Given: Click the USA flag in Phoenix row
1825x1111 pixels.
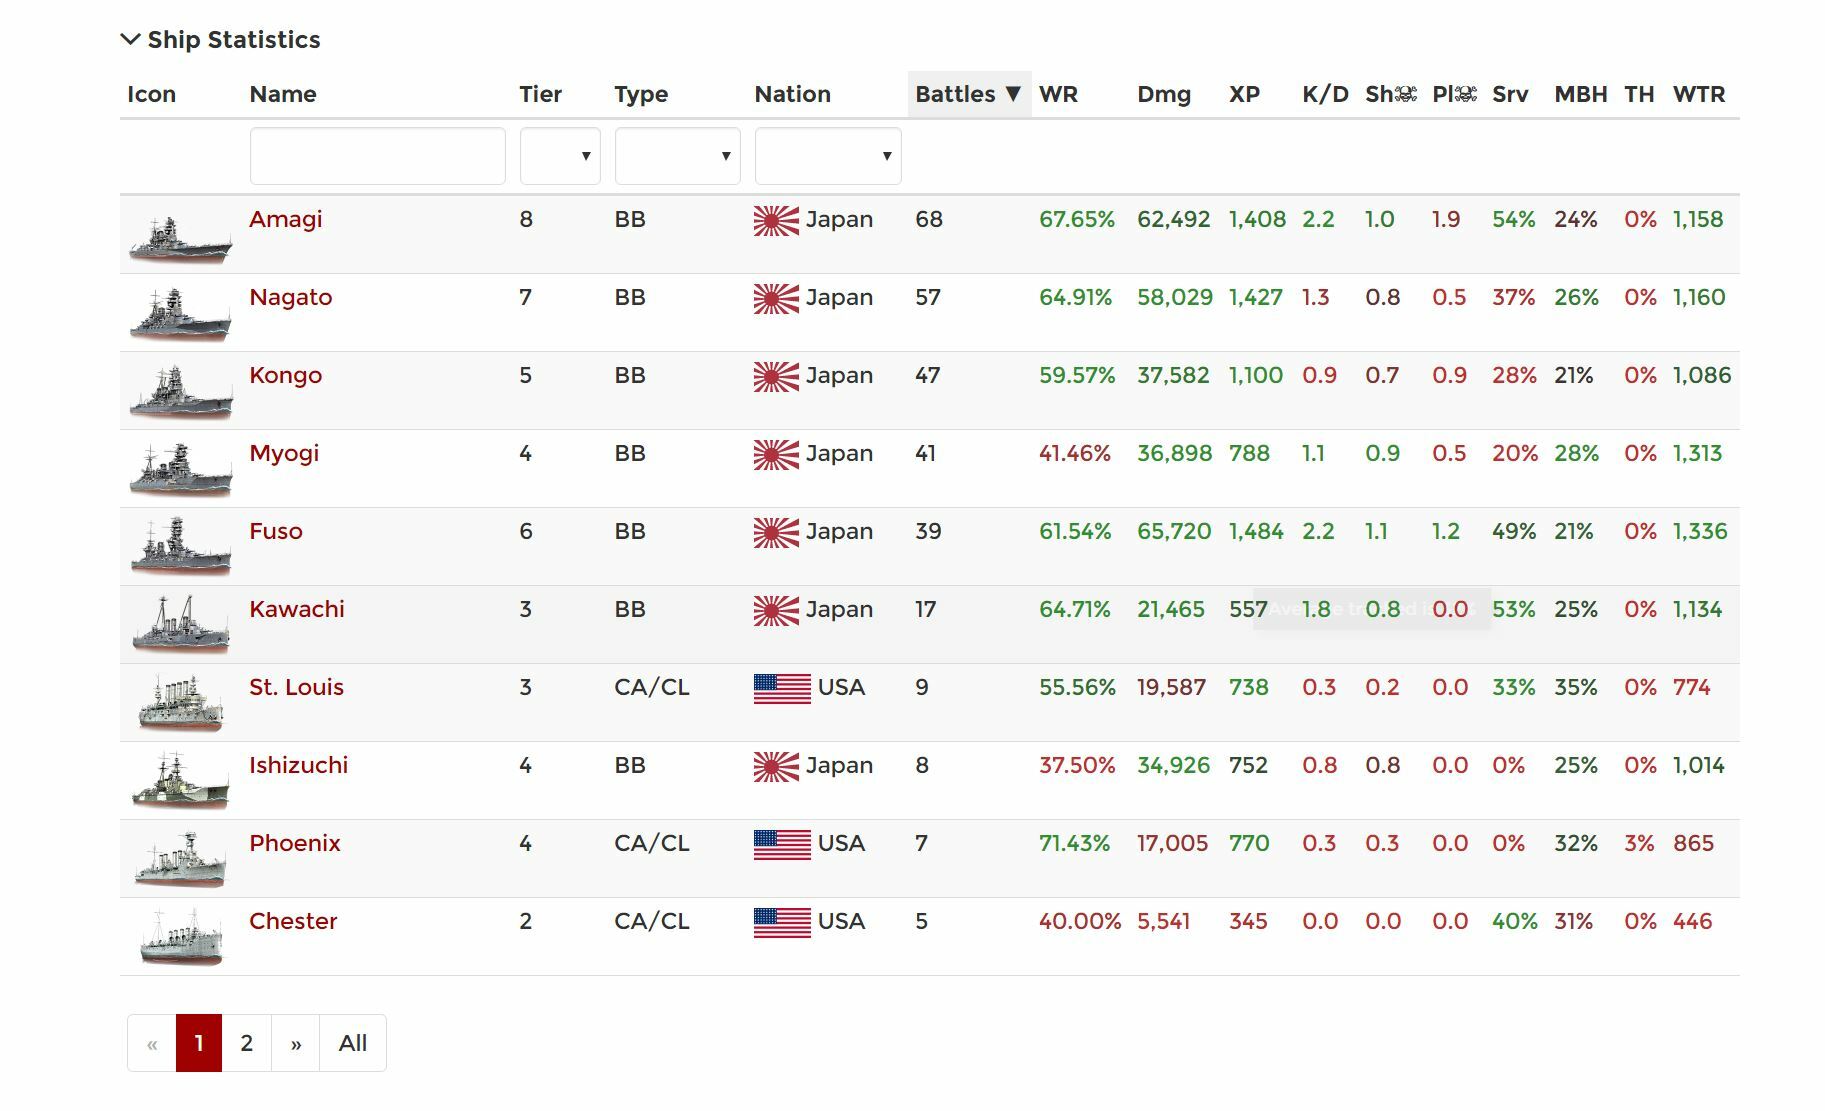Looking at the screenshot, I should [782, 844].
